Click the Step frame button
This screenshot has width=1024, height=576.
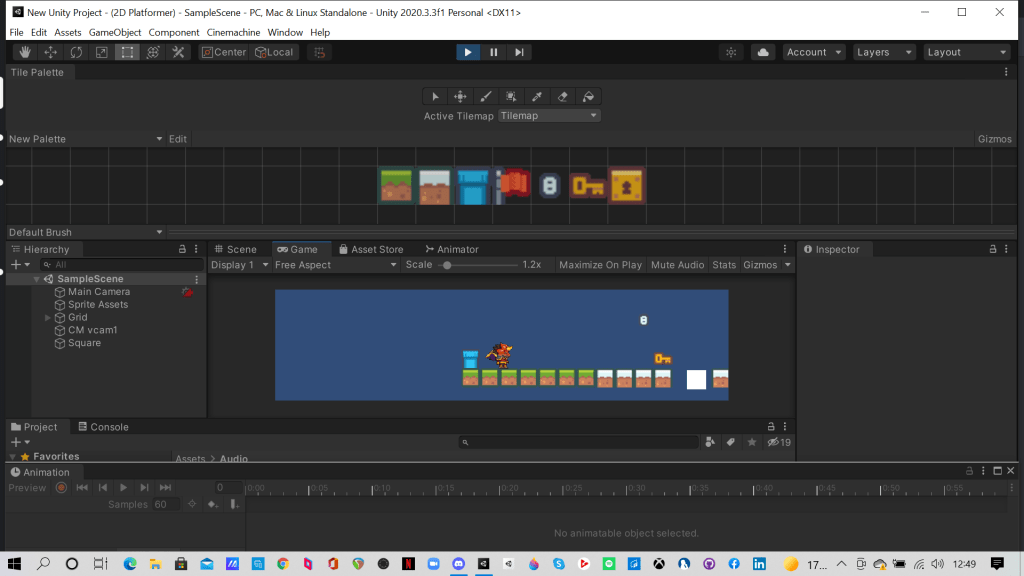coord(519,52)
